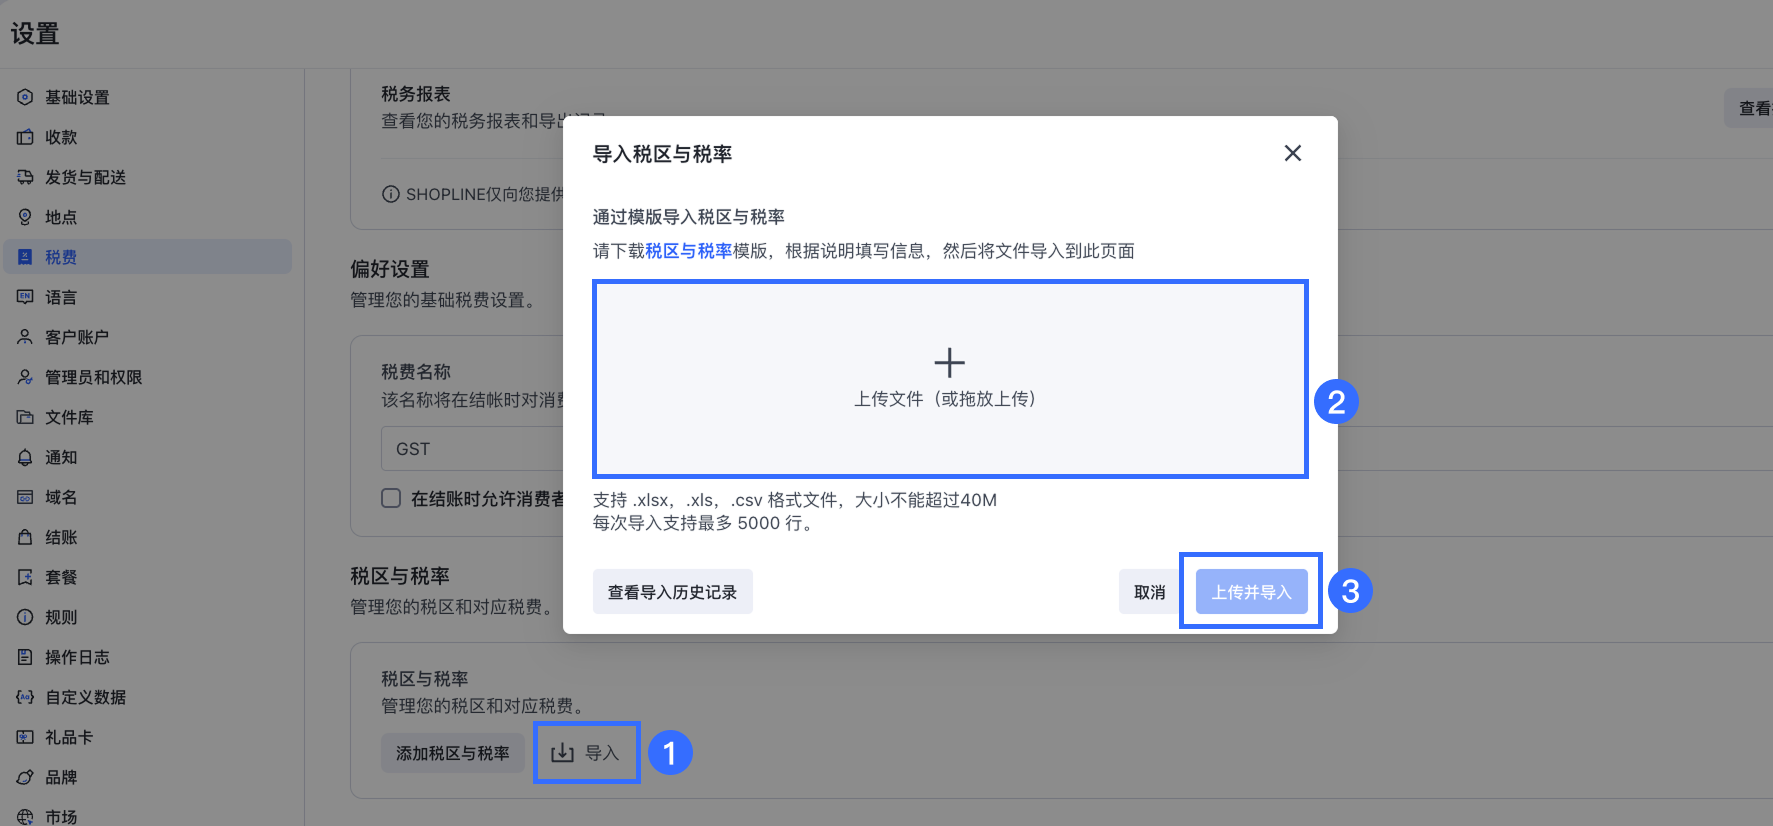
Task: Click the 通知 bell icon
Action: click(25, 457)
